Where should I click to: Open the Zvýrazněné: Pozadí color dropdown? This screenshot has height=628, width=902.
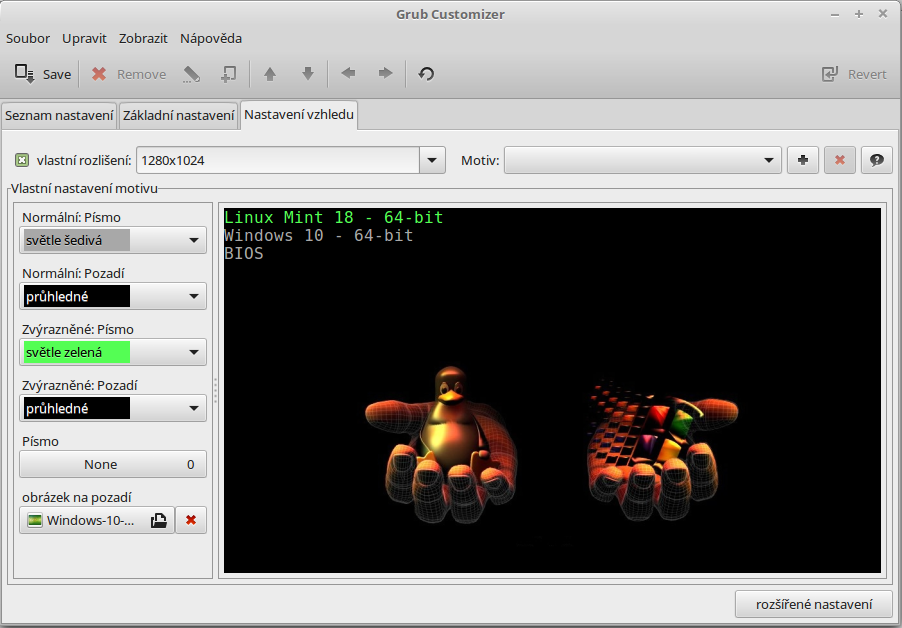[112, 408]
